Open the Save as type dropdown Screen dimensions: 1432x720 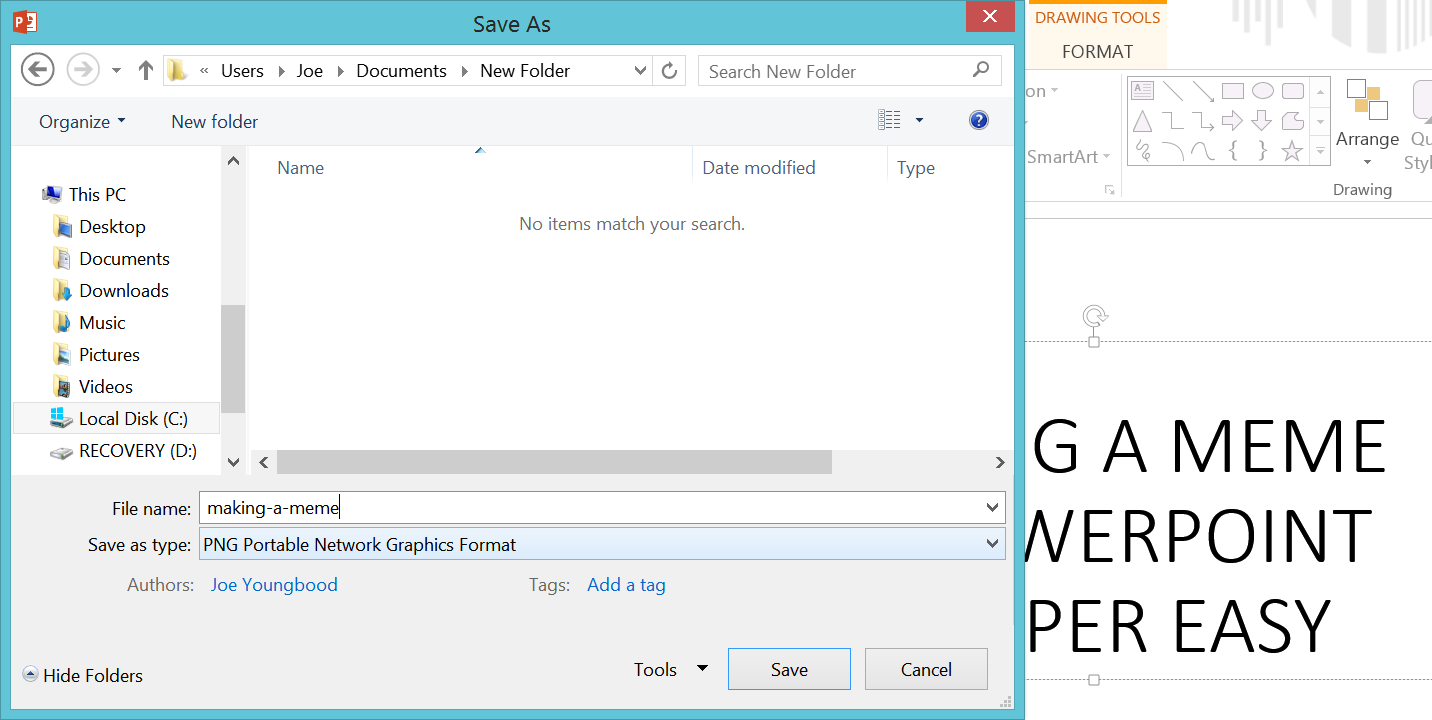(992, 545)
